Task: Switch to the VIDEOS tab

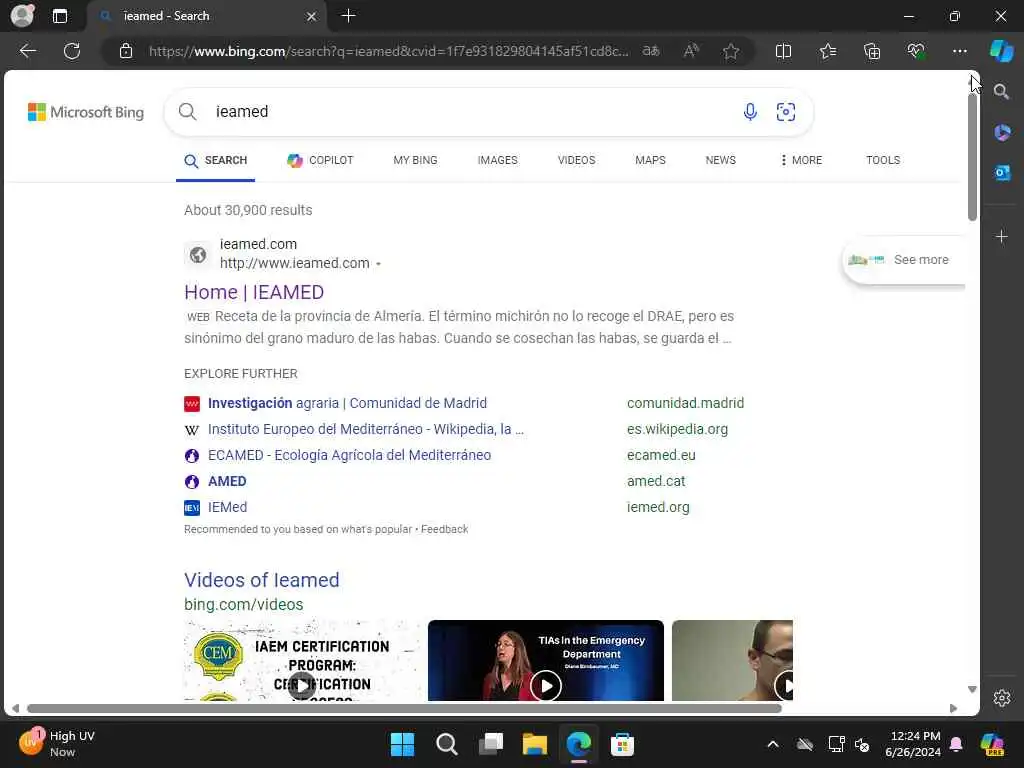Action: point(577,161)
